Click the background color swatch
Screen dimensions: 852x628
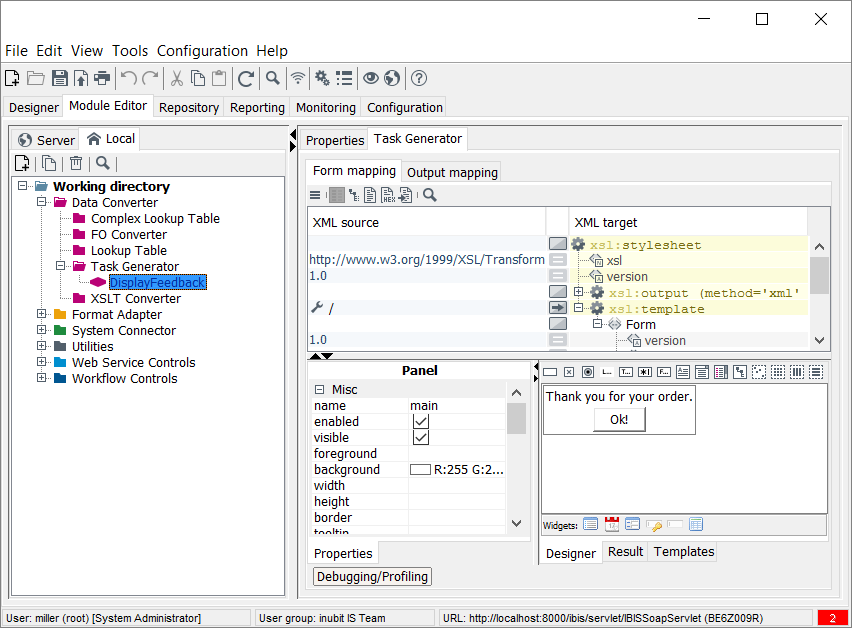tap(420, 470)
